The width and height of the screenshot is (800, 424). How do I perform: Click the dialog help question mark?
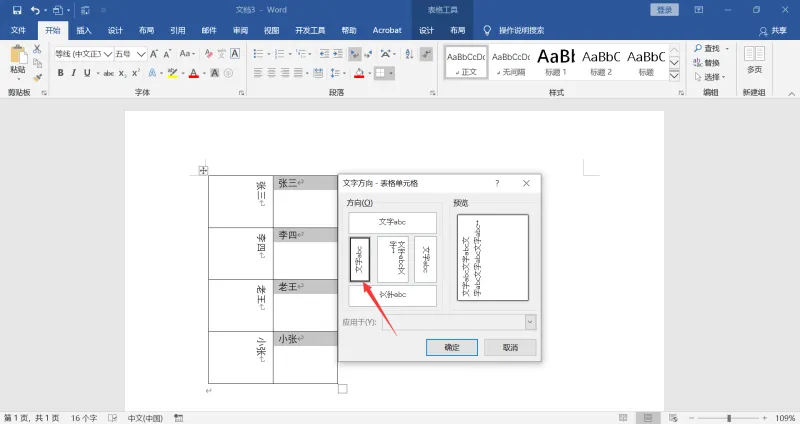[497, 183]
